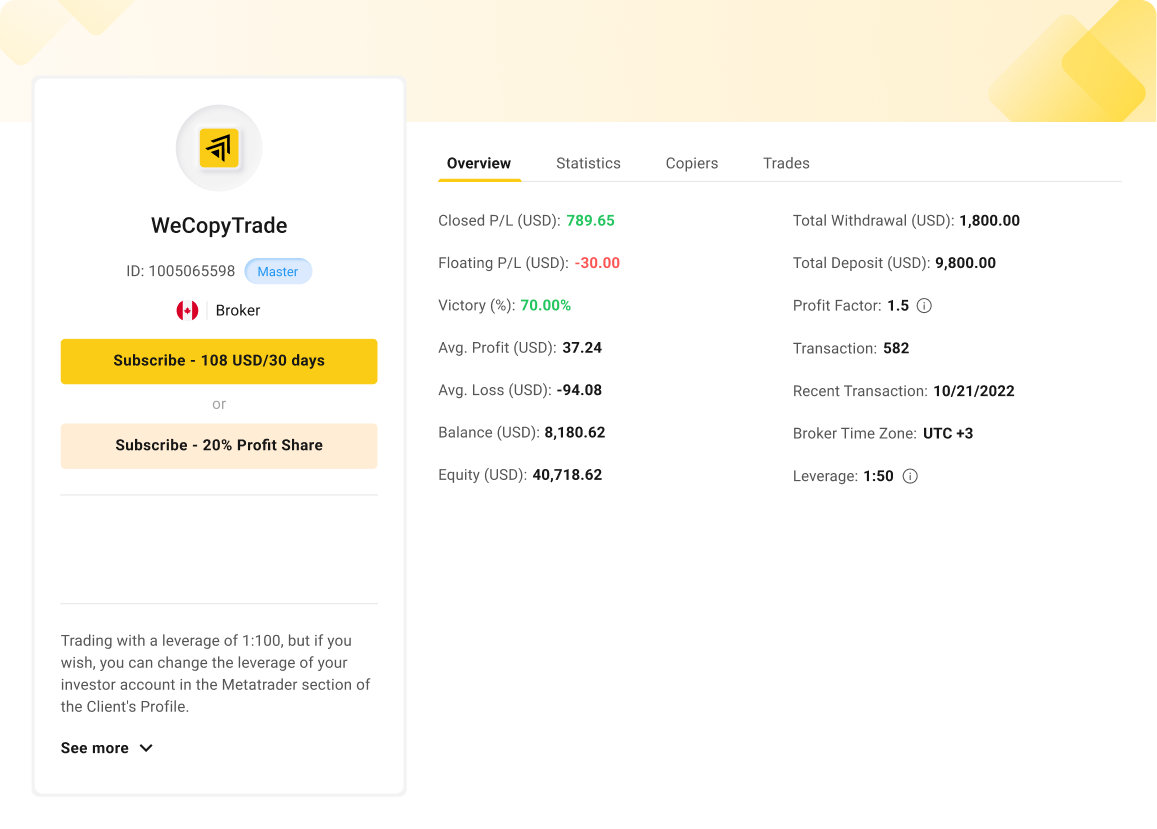Viewport: 1157px width, 829px height.
Task: Click the trader ID 1005065598
Action: point(181,271)
